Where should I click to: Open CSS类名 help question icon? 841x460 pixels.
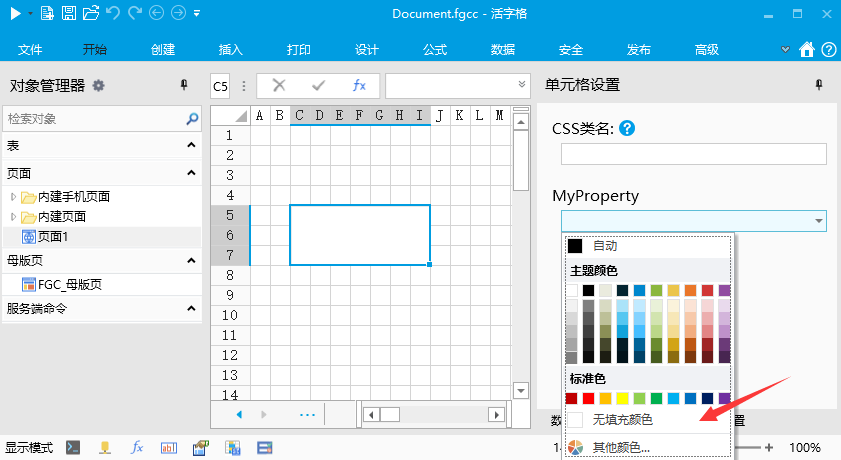pyautogui.click(x=627, y=128)
